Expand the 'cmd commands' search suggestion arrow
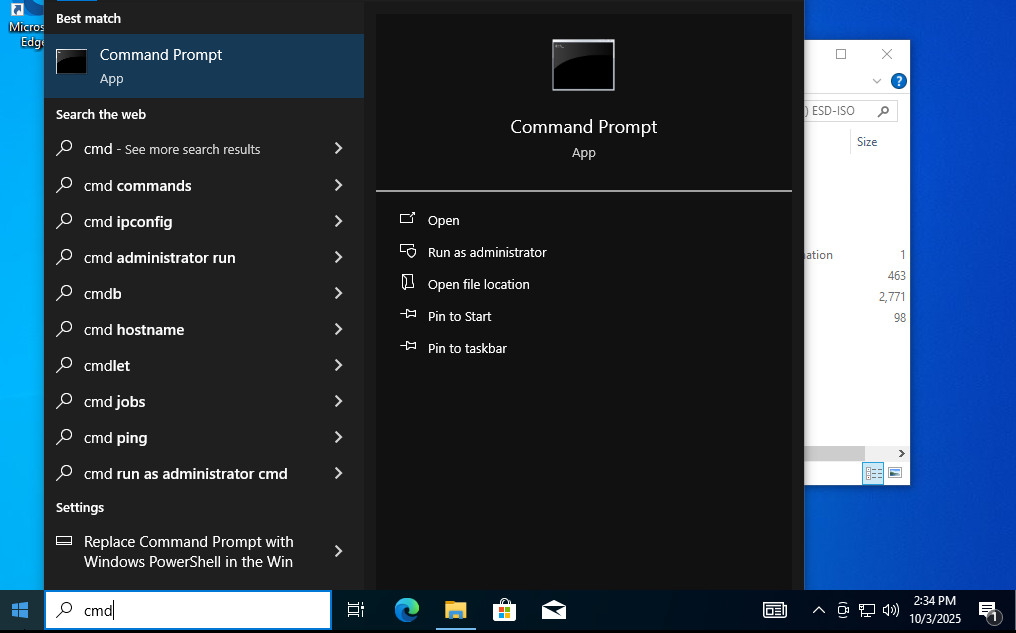Screen dimensions: 1016x633 (338, 185)
